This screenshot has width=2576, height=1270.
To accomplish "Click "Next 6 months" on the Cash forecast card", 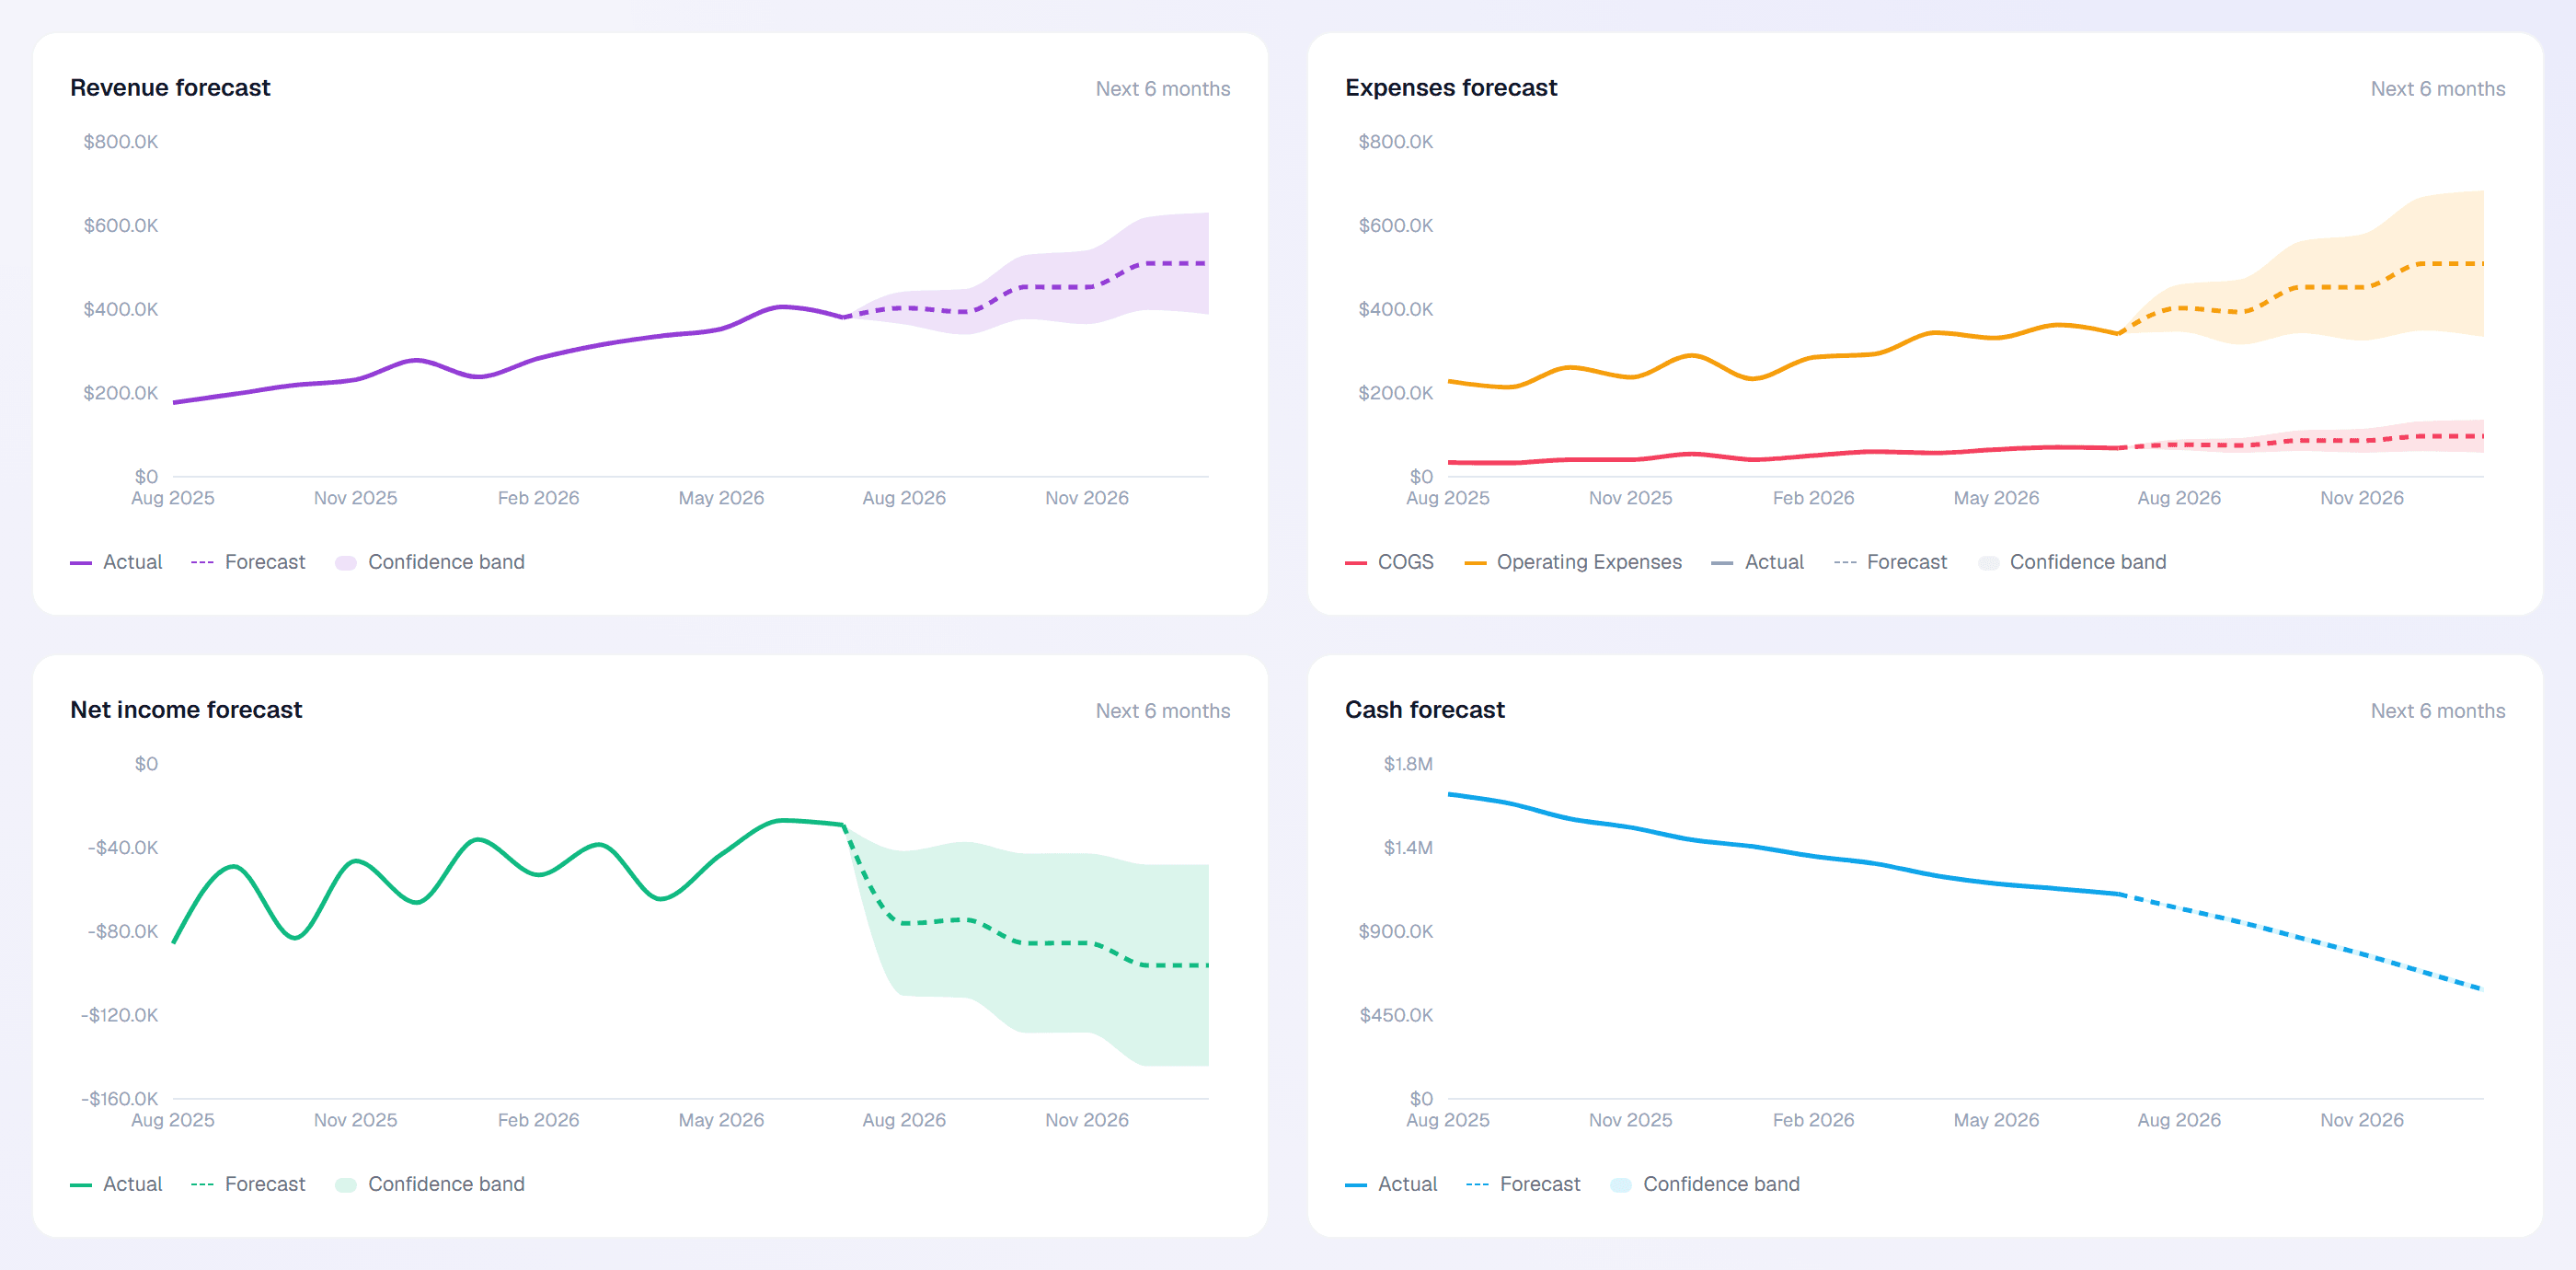I will (x=2438, y=711).
